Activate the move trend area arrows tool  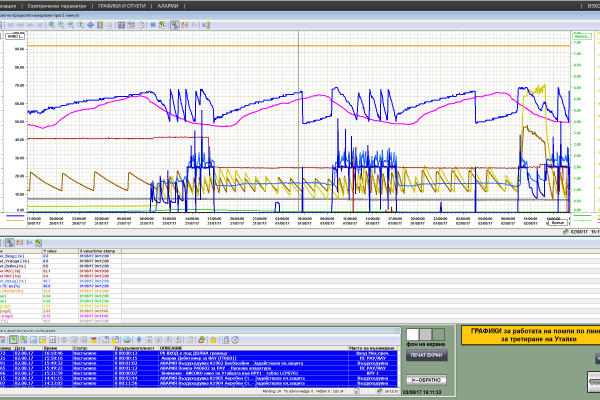coord(91,25)
